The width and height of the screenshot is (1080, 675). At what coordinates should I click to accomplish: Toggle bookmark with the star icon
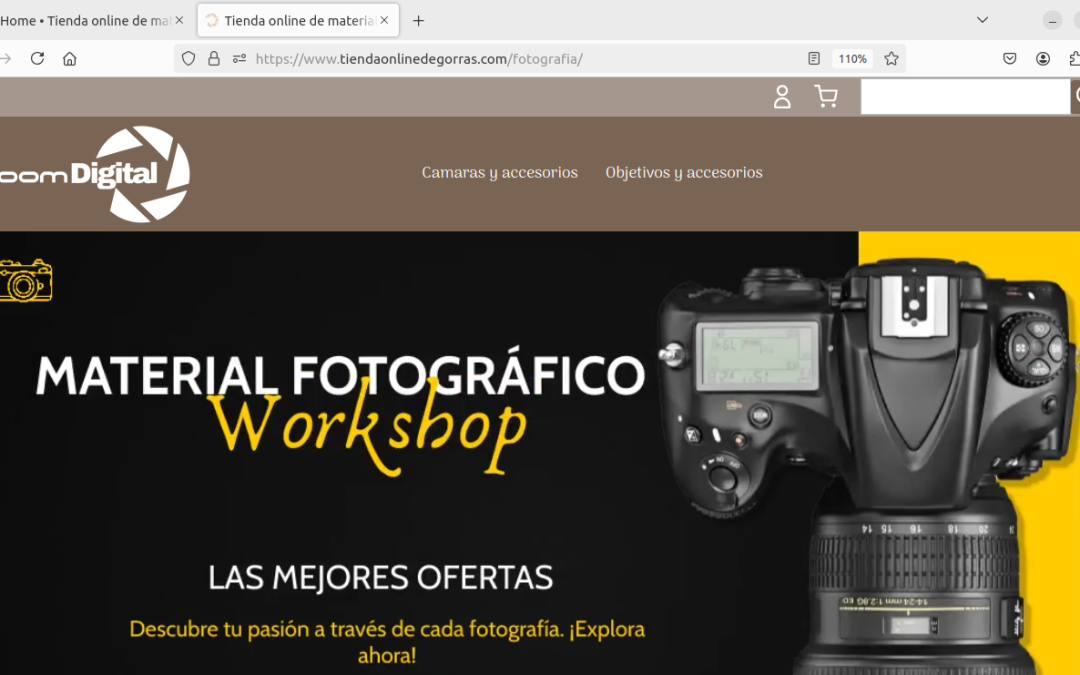click(x=890, y=58)
